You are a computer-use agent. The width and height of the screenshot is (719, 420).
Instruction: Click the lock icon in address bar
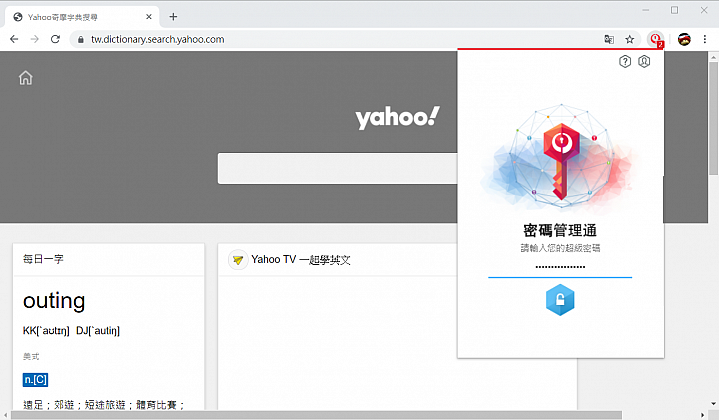pos(81,39)
